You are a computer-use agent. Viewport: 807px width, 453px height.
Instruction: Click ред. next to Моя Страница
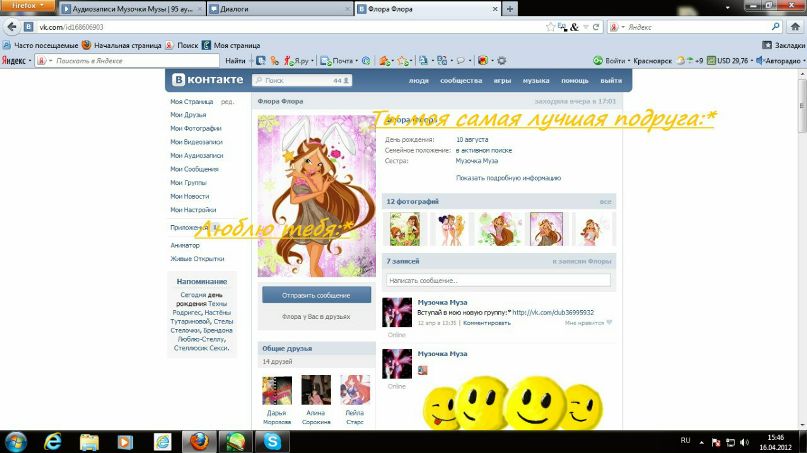227,102
